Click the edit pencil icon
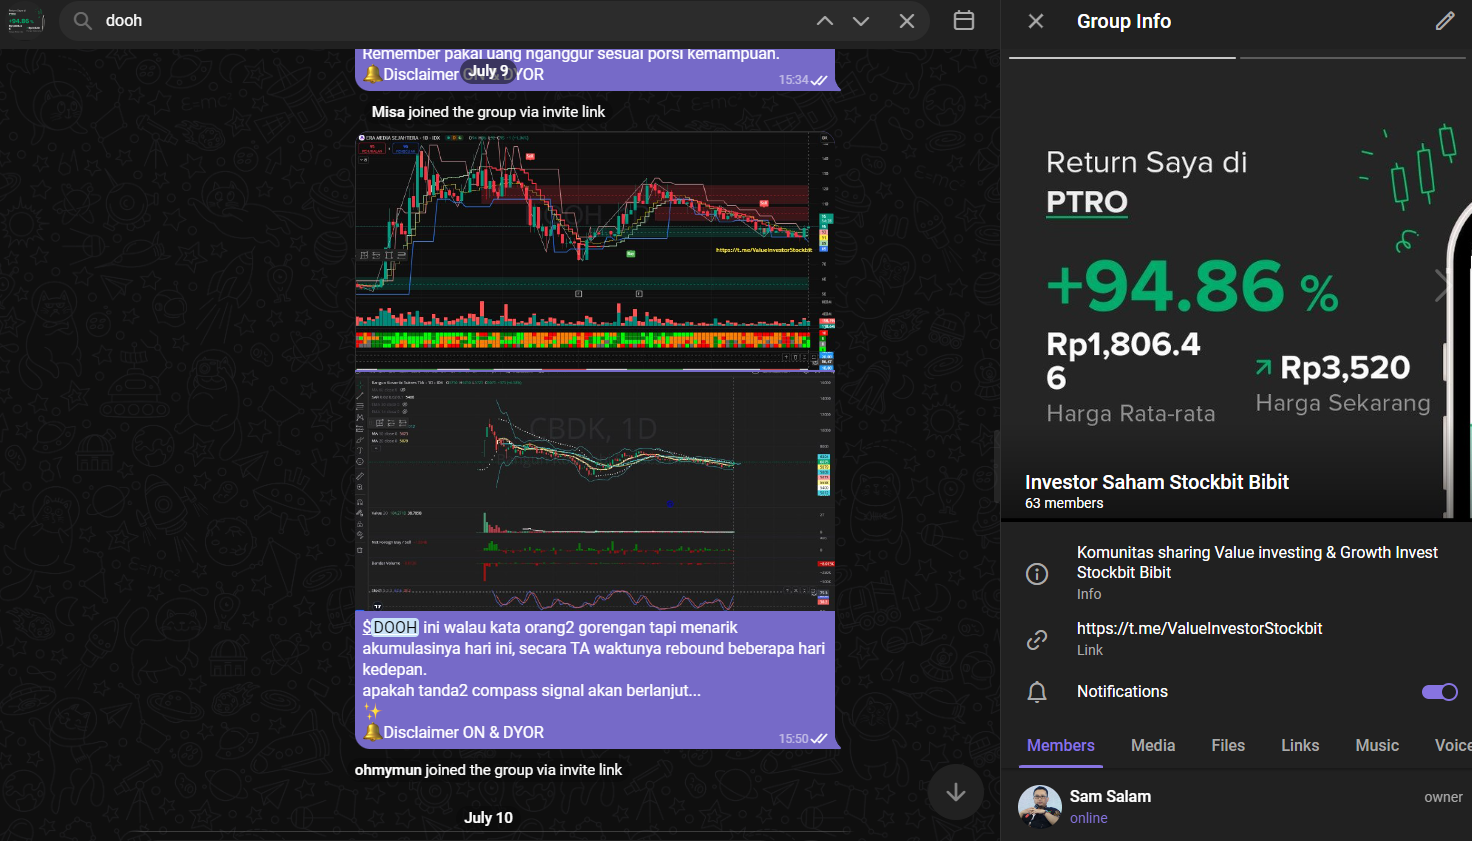Image resolution: width=1472 pixels, height=841 pixels. coord(1445,21)
